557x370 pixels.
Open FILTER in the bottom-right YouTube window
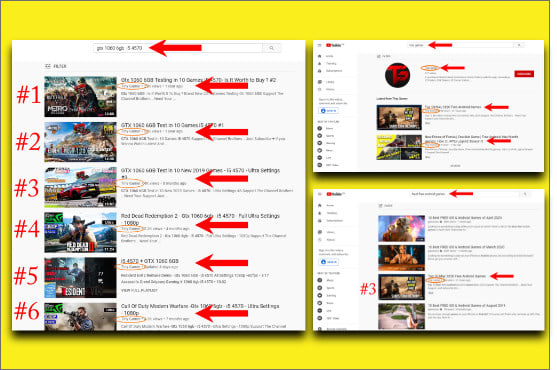(386, 206)
